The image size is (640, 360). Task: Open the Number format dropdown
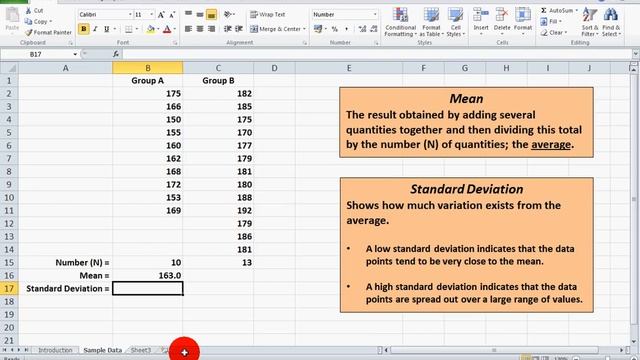pyautogui.click(x=375, y=15)
